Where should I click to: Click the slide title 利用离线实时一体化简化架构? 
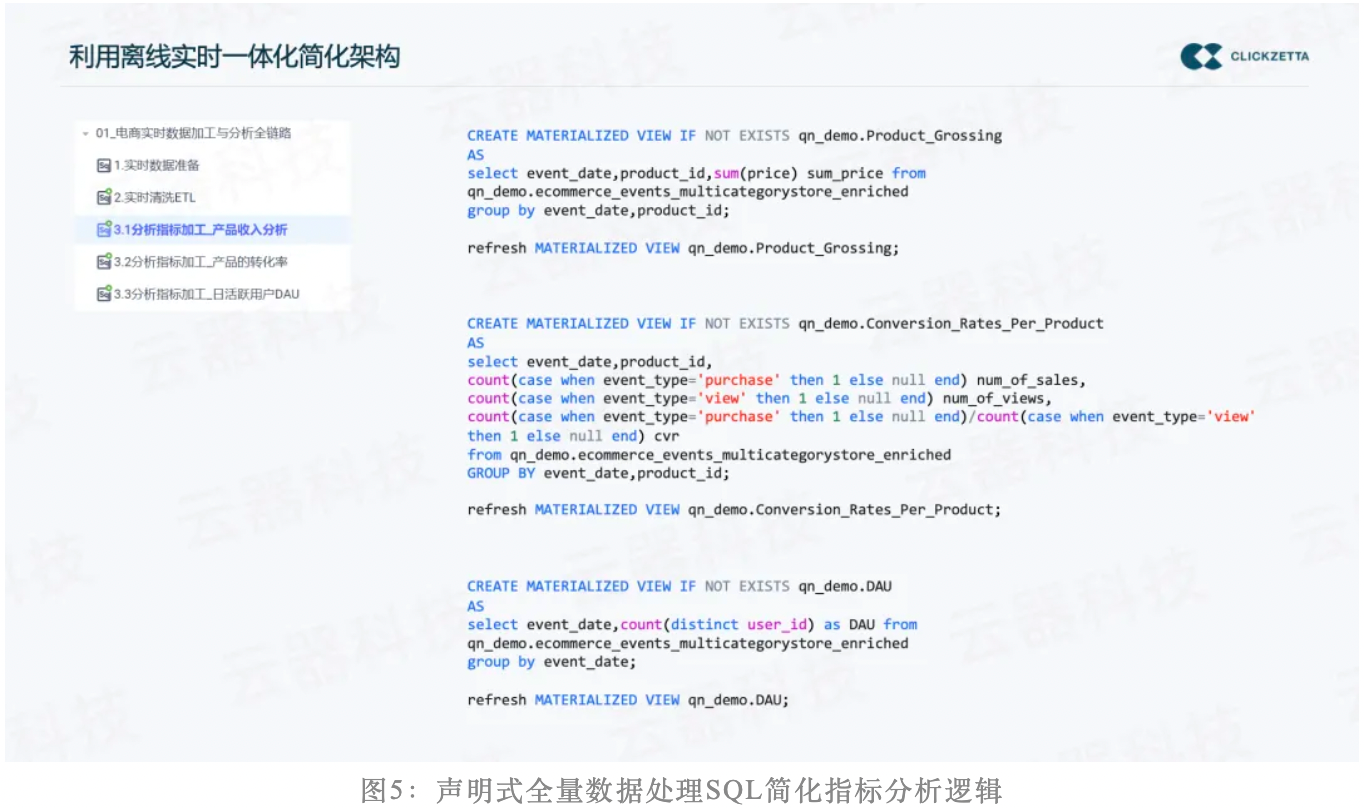coord(234,56)
